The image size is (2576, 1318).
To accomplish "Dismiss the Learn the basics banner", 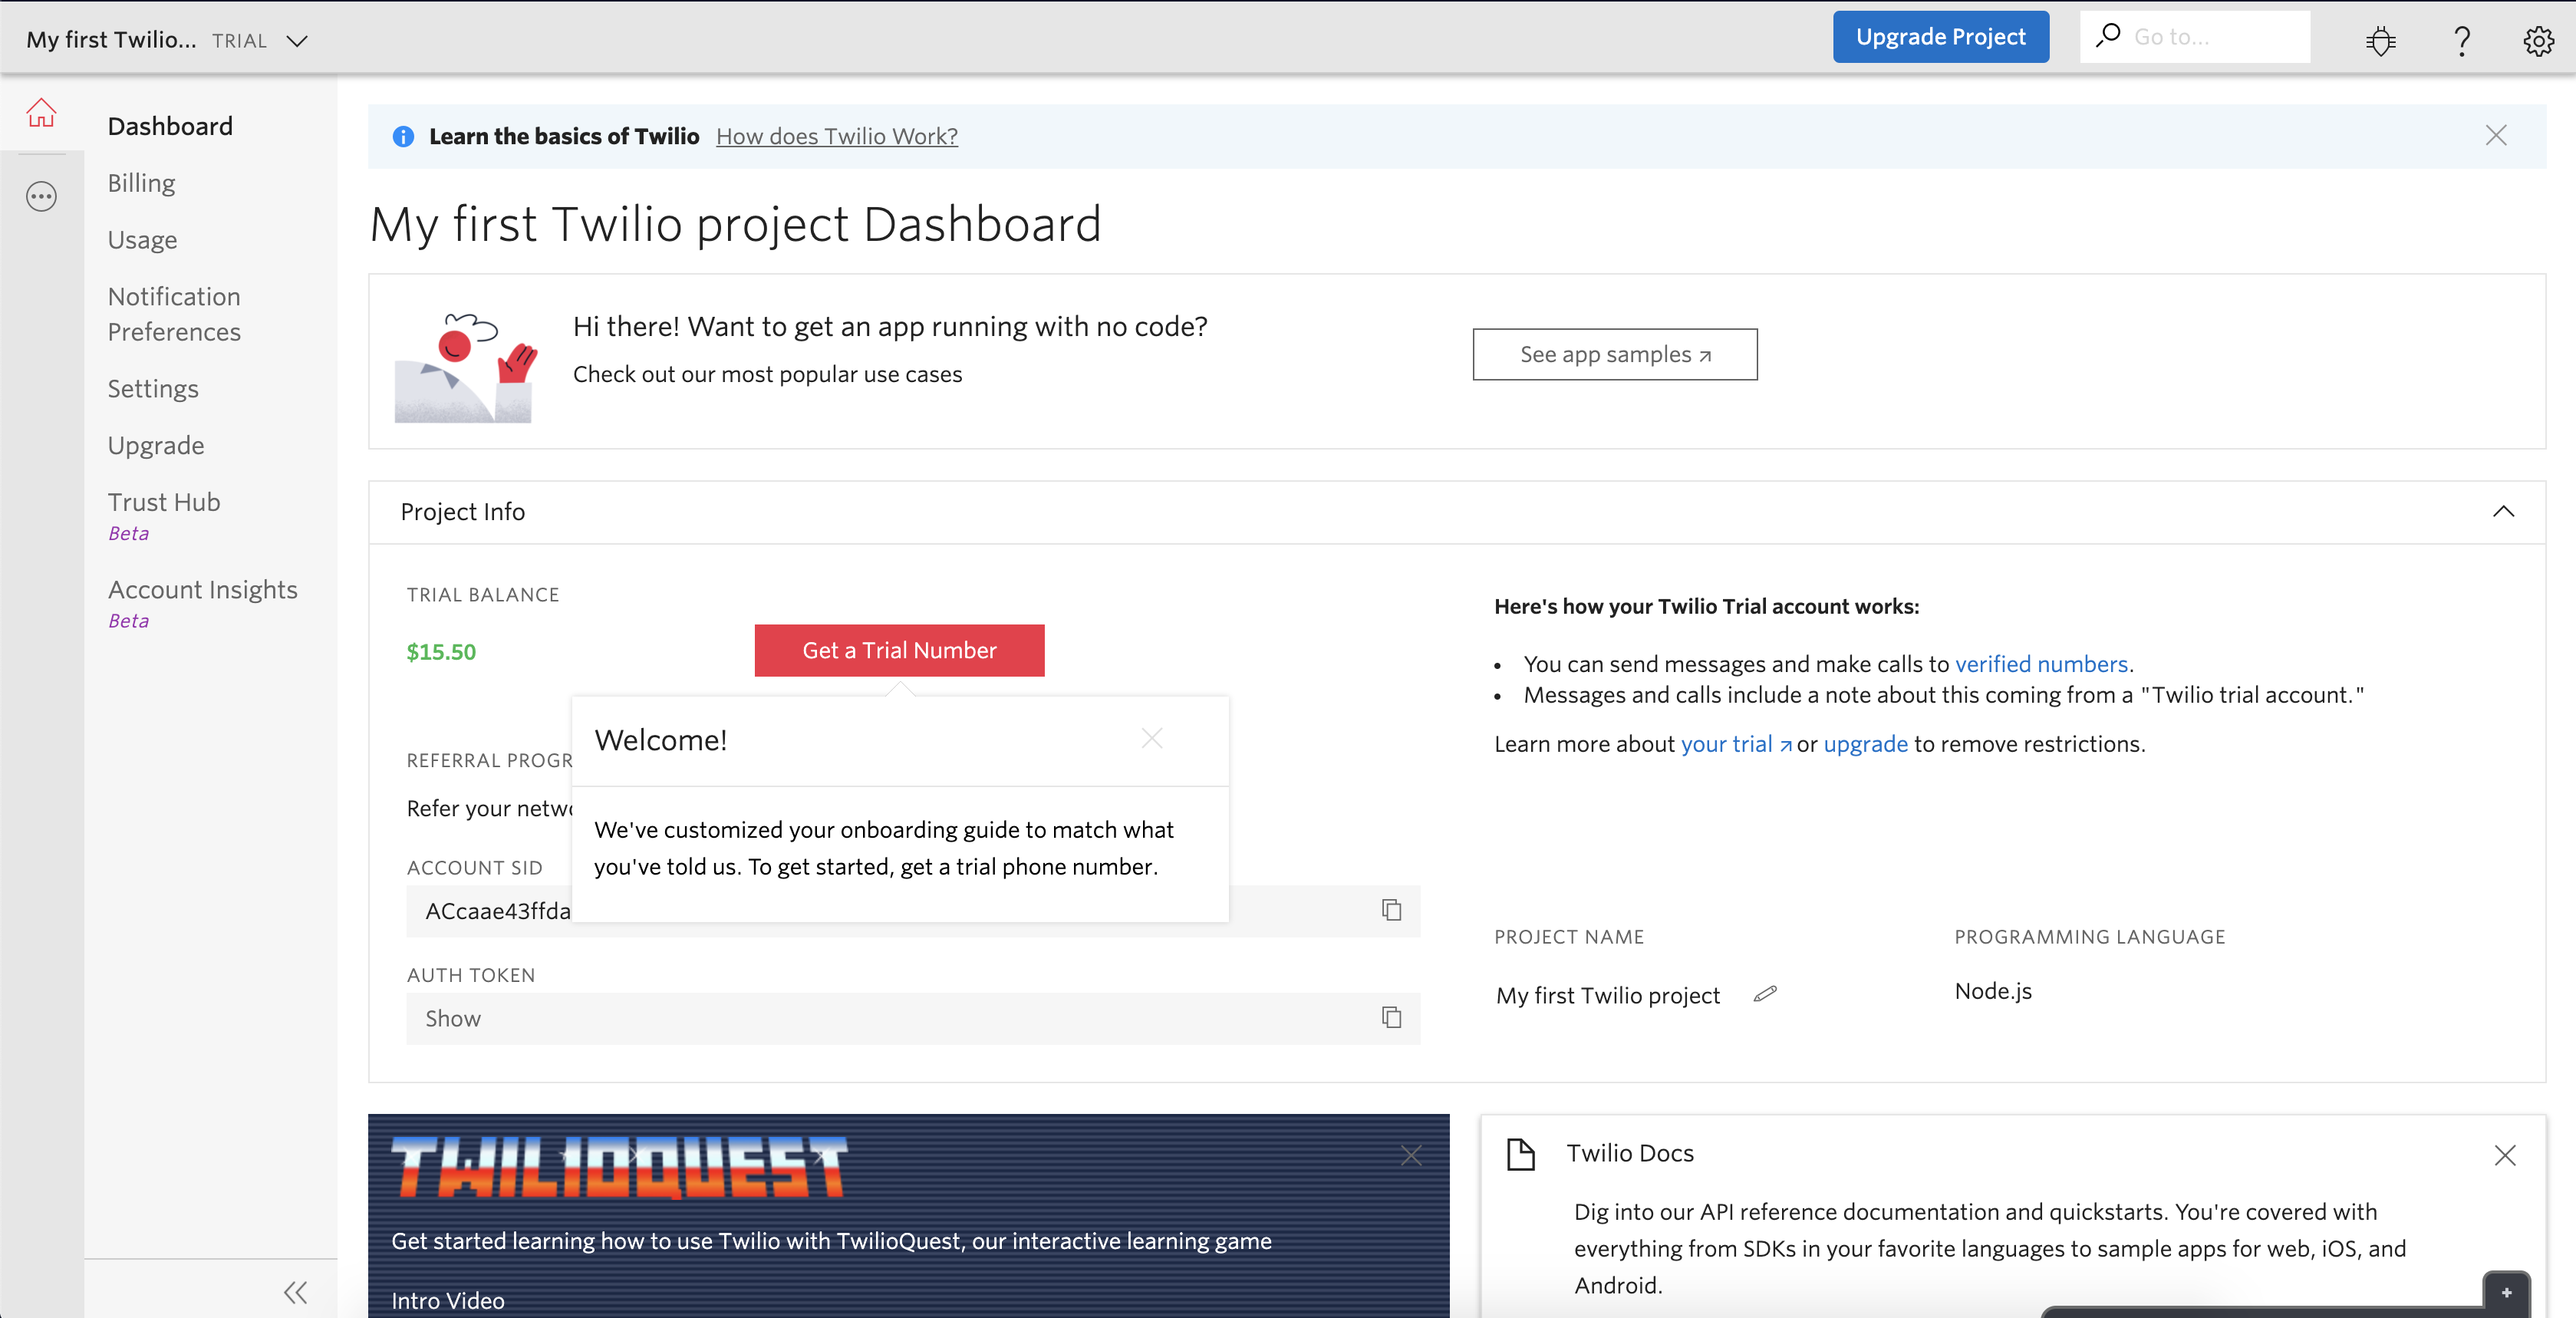I will pyautogui.click(x=2496, y=136).
